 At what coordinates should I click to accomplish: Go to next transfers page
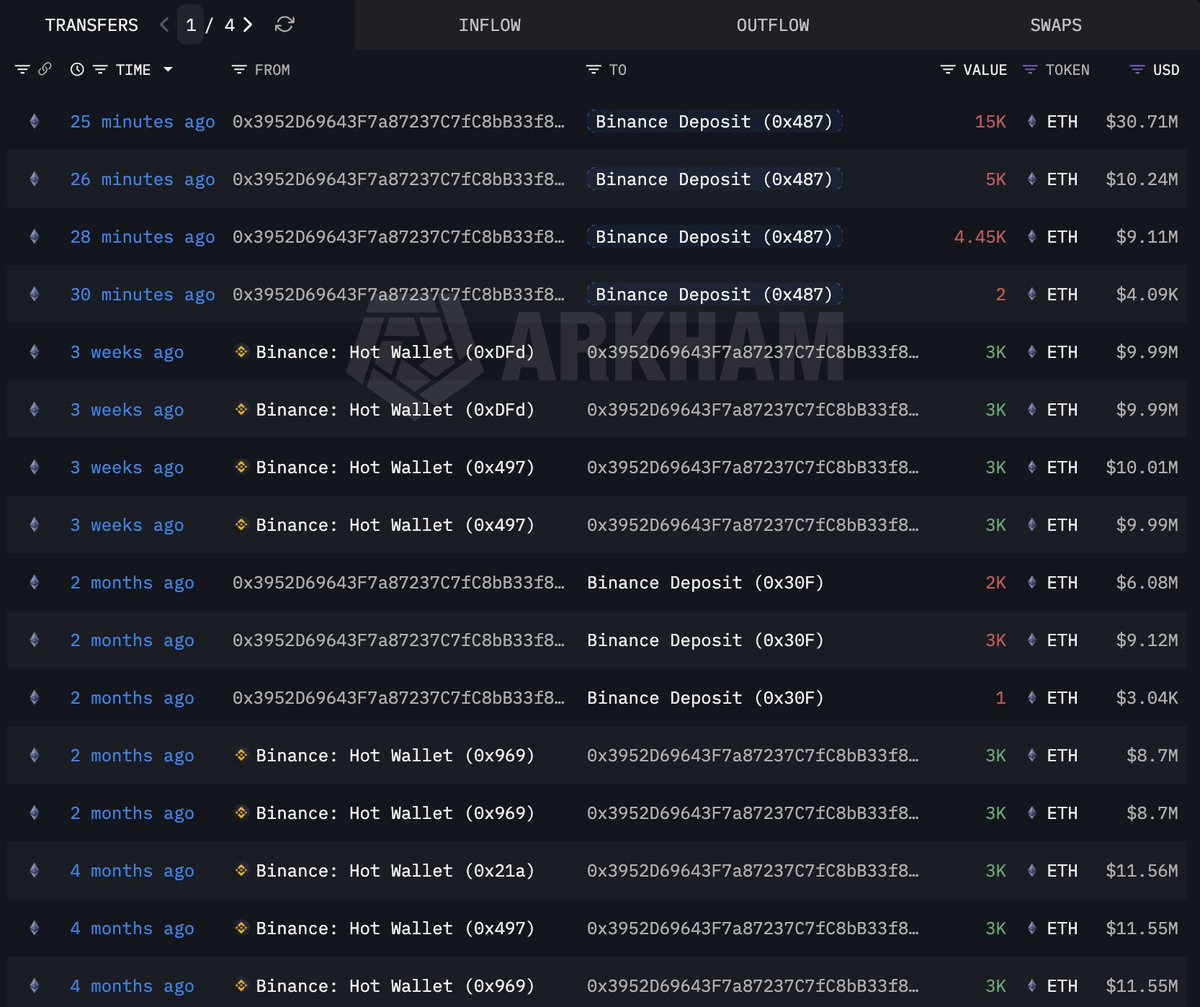tap(248, 25)
